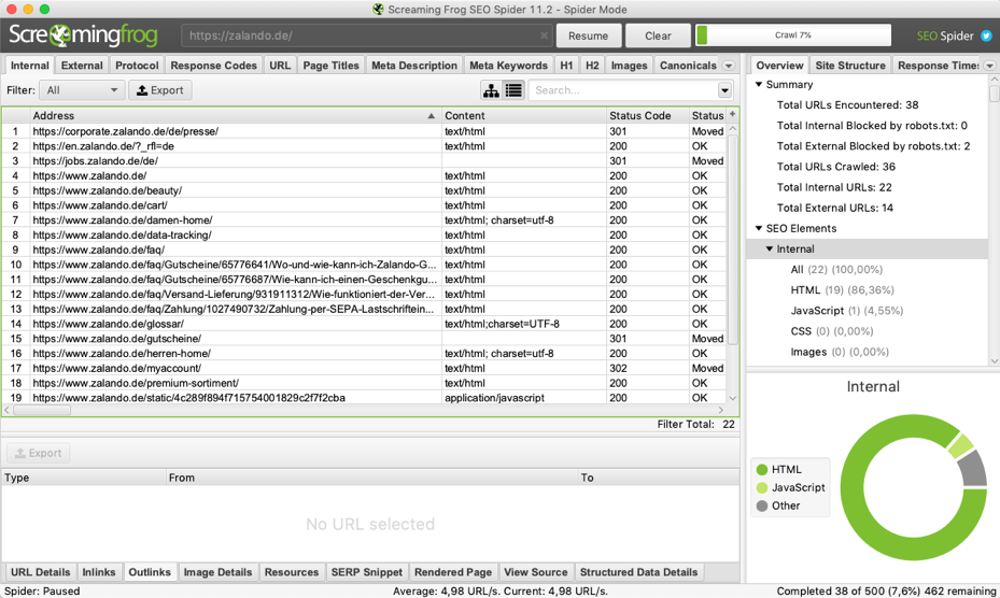Select row https://corporate.zalando.de/de/presse/
The width and height of the screenshot is (1000, 598).
[364, 131]
